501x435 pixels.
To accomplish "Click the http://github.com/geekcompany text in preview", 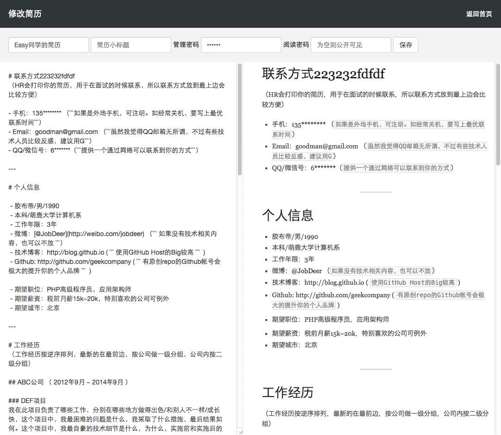I will [x=343, y=295].
